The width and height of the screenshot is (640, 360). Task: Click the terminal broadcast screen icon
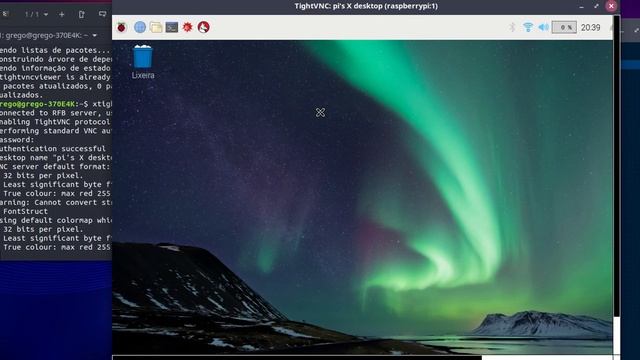tap(102, 14)
